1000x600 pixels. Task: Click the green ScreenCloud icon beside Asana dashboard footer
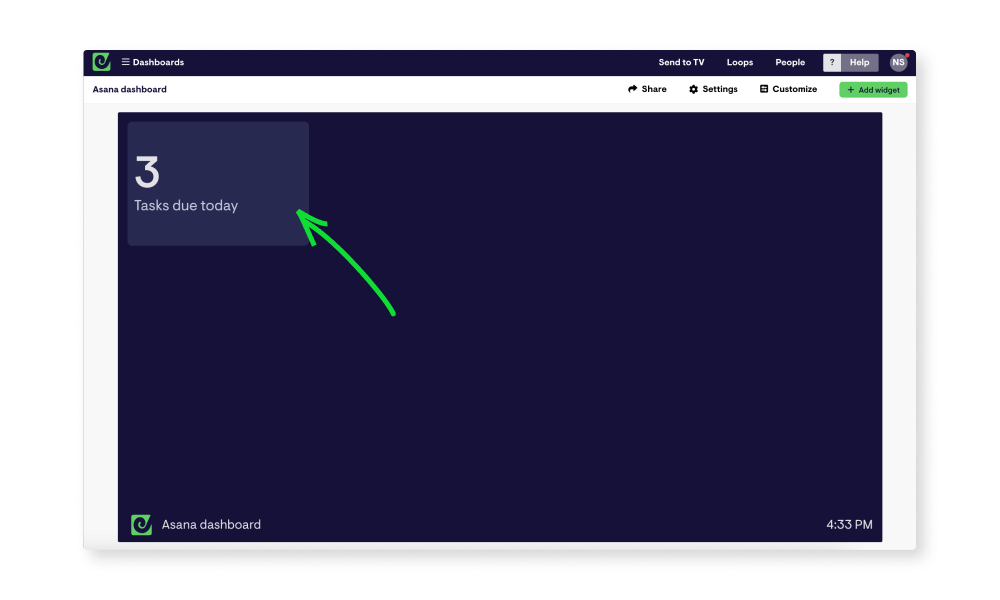141,524
